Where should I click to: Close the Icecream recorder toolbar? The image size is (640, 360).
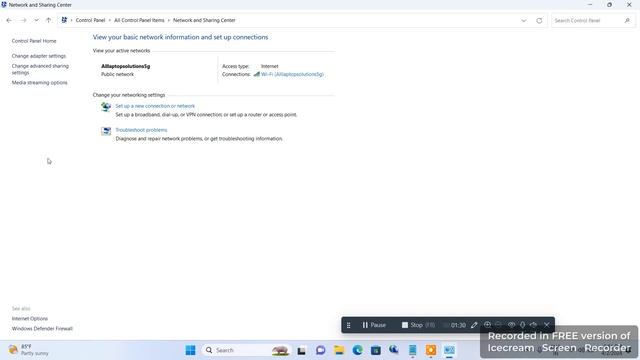point(547,325)
